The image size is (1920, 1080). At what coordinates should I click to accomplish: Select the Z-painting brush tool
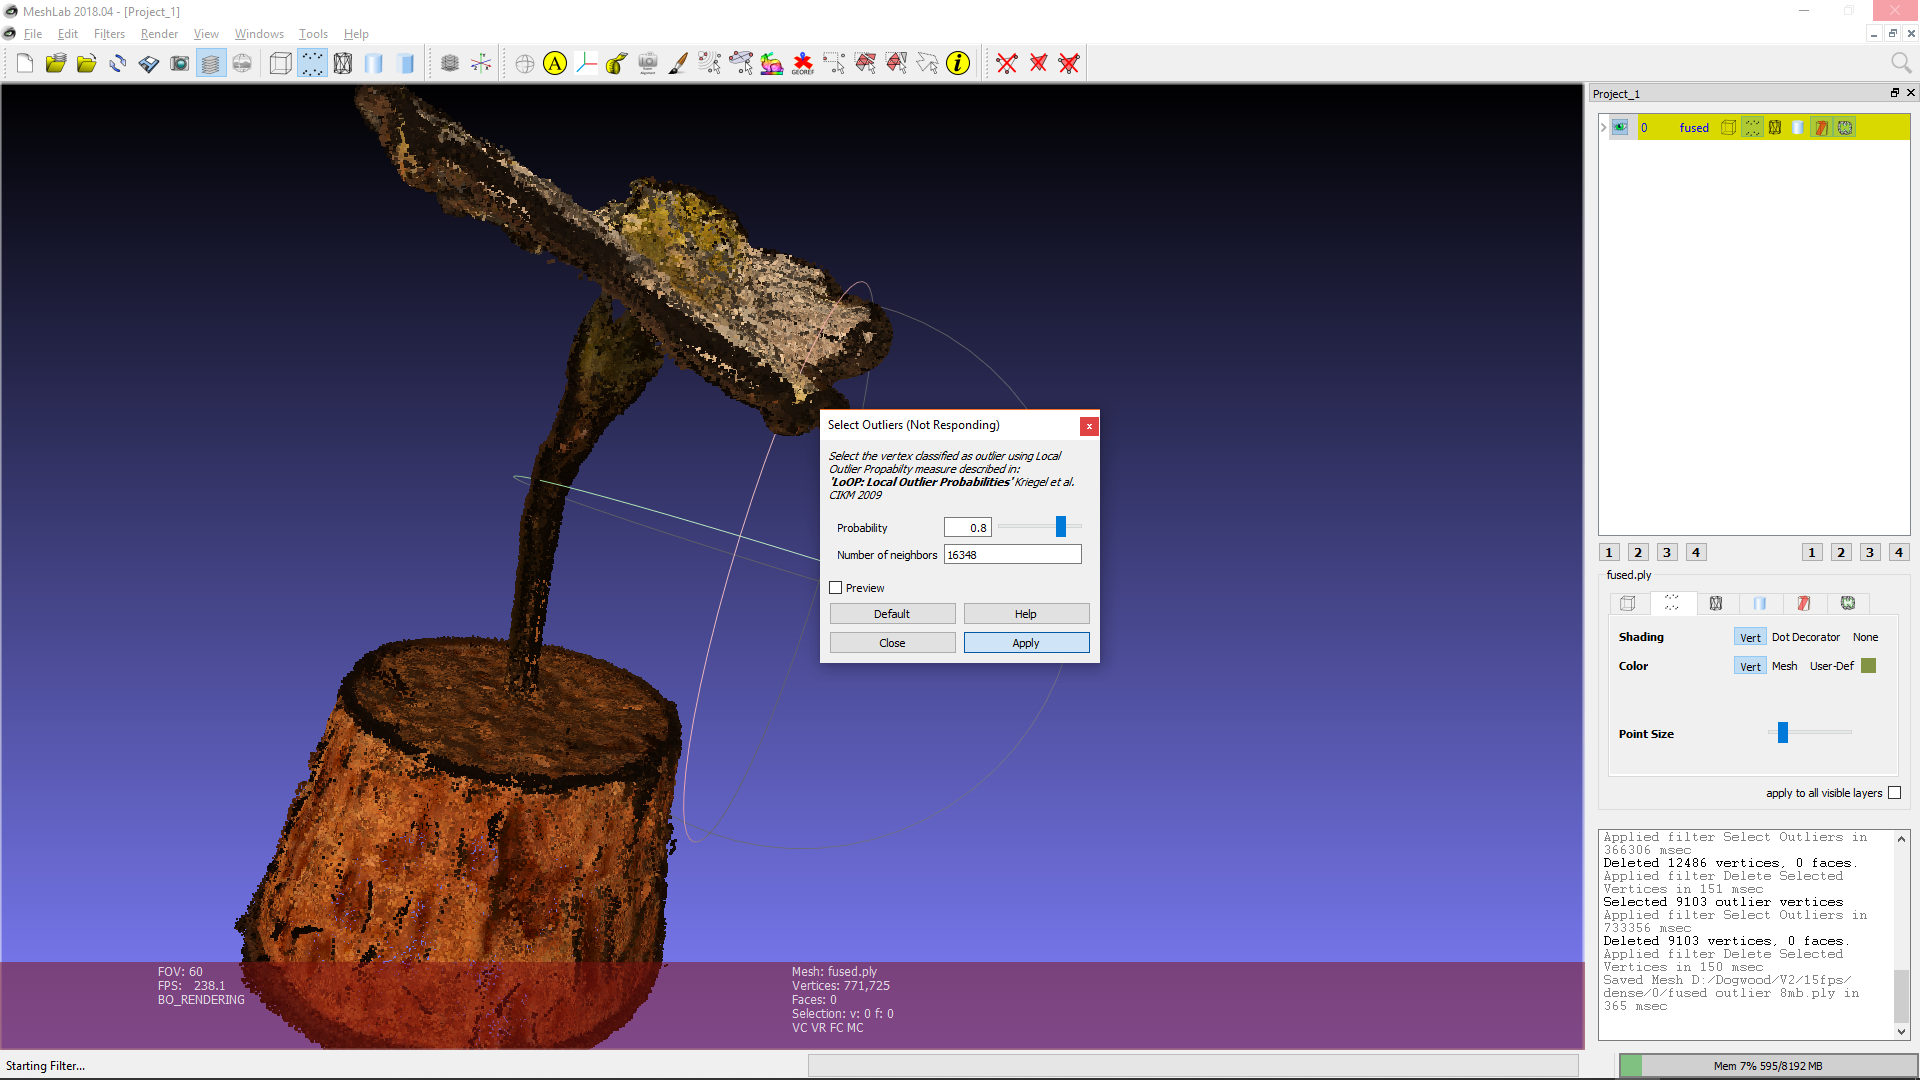pos(677,63)
